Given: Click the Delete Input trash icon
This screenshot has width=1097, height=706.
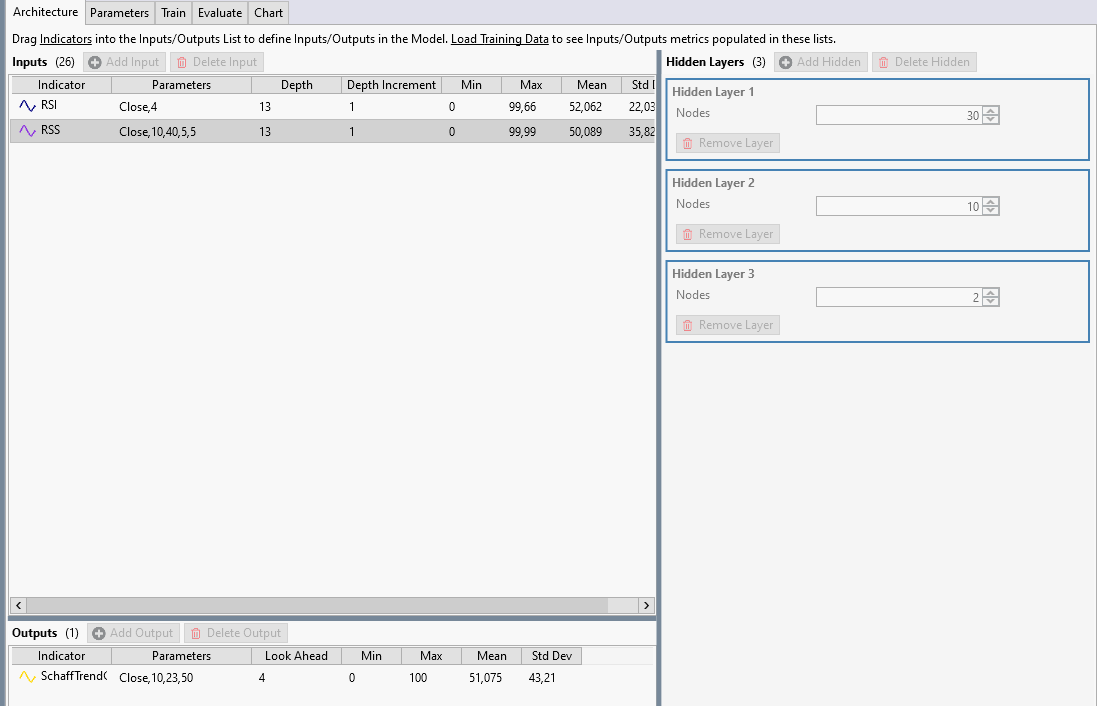Looking at the screenshot, I should click(x=182, y=62).
